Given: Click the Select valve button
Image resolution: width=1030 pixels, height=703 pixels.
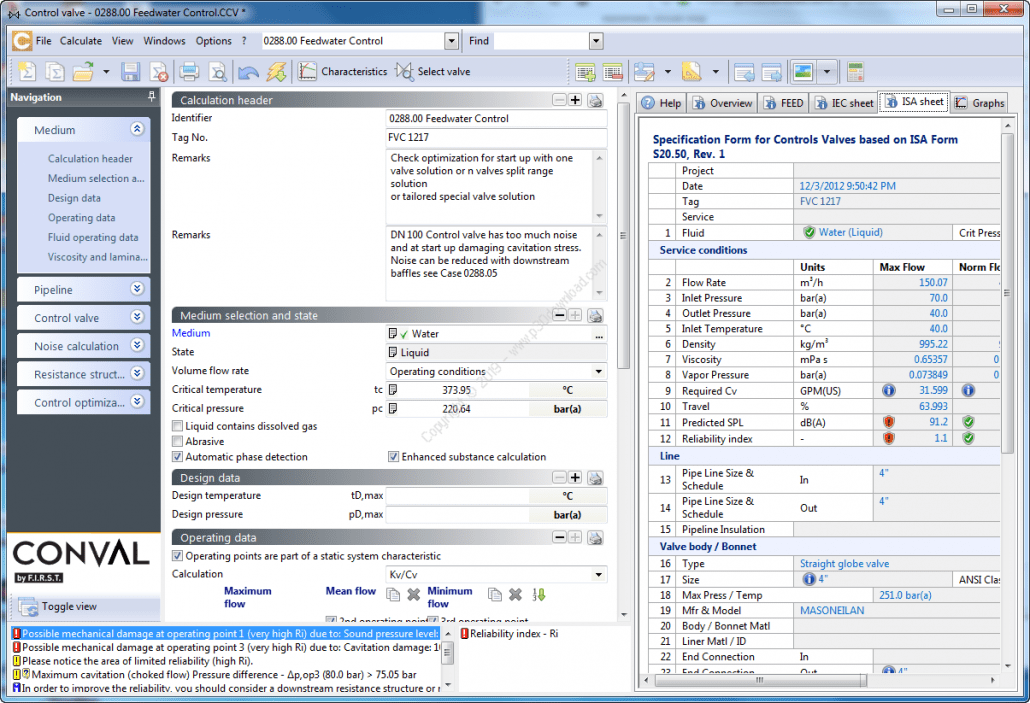Looking at the screenshot, I should point(432,72).
